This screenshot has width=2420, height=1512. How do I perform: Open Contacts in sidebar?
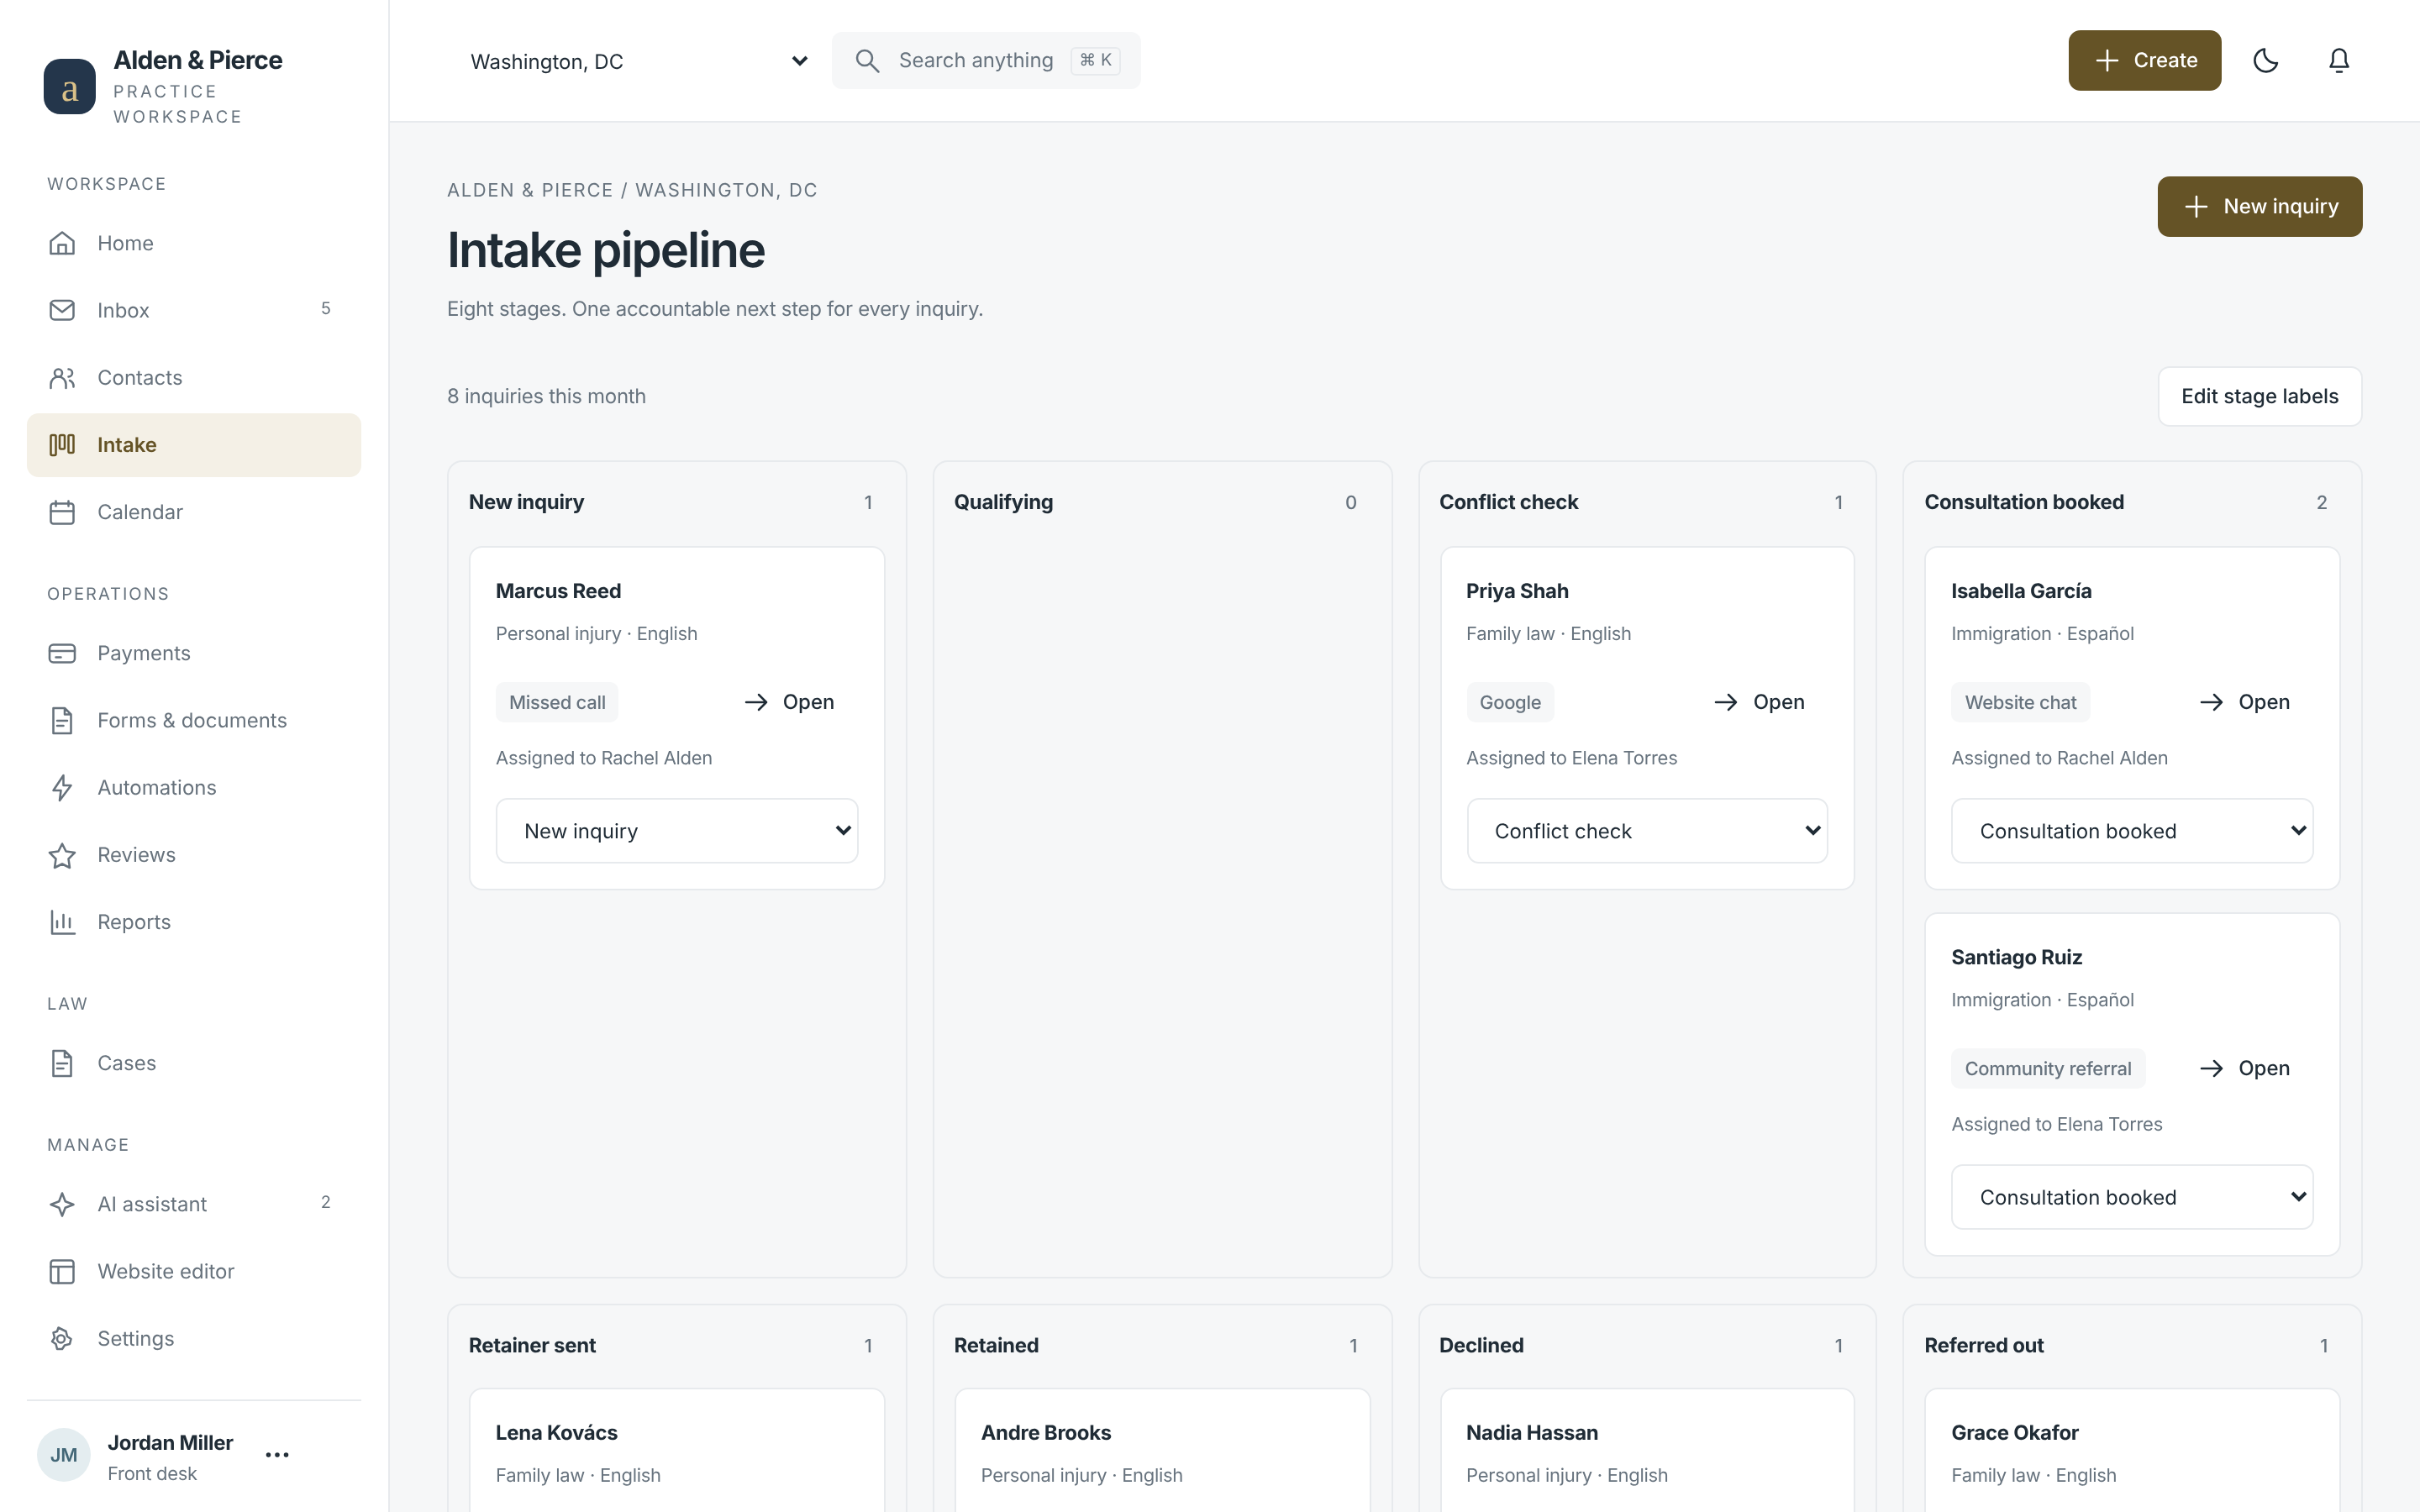pos(194,378)
